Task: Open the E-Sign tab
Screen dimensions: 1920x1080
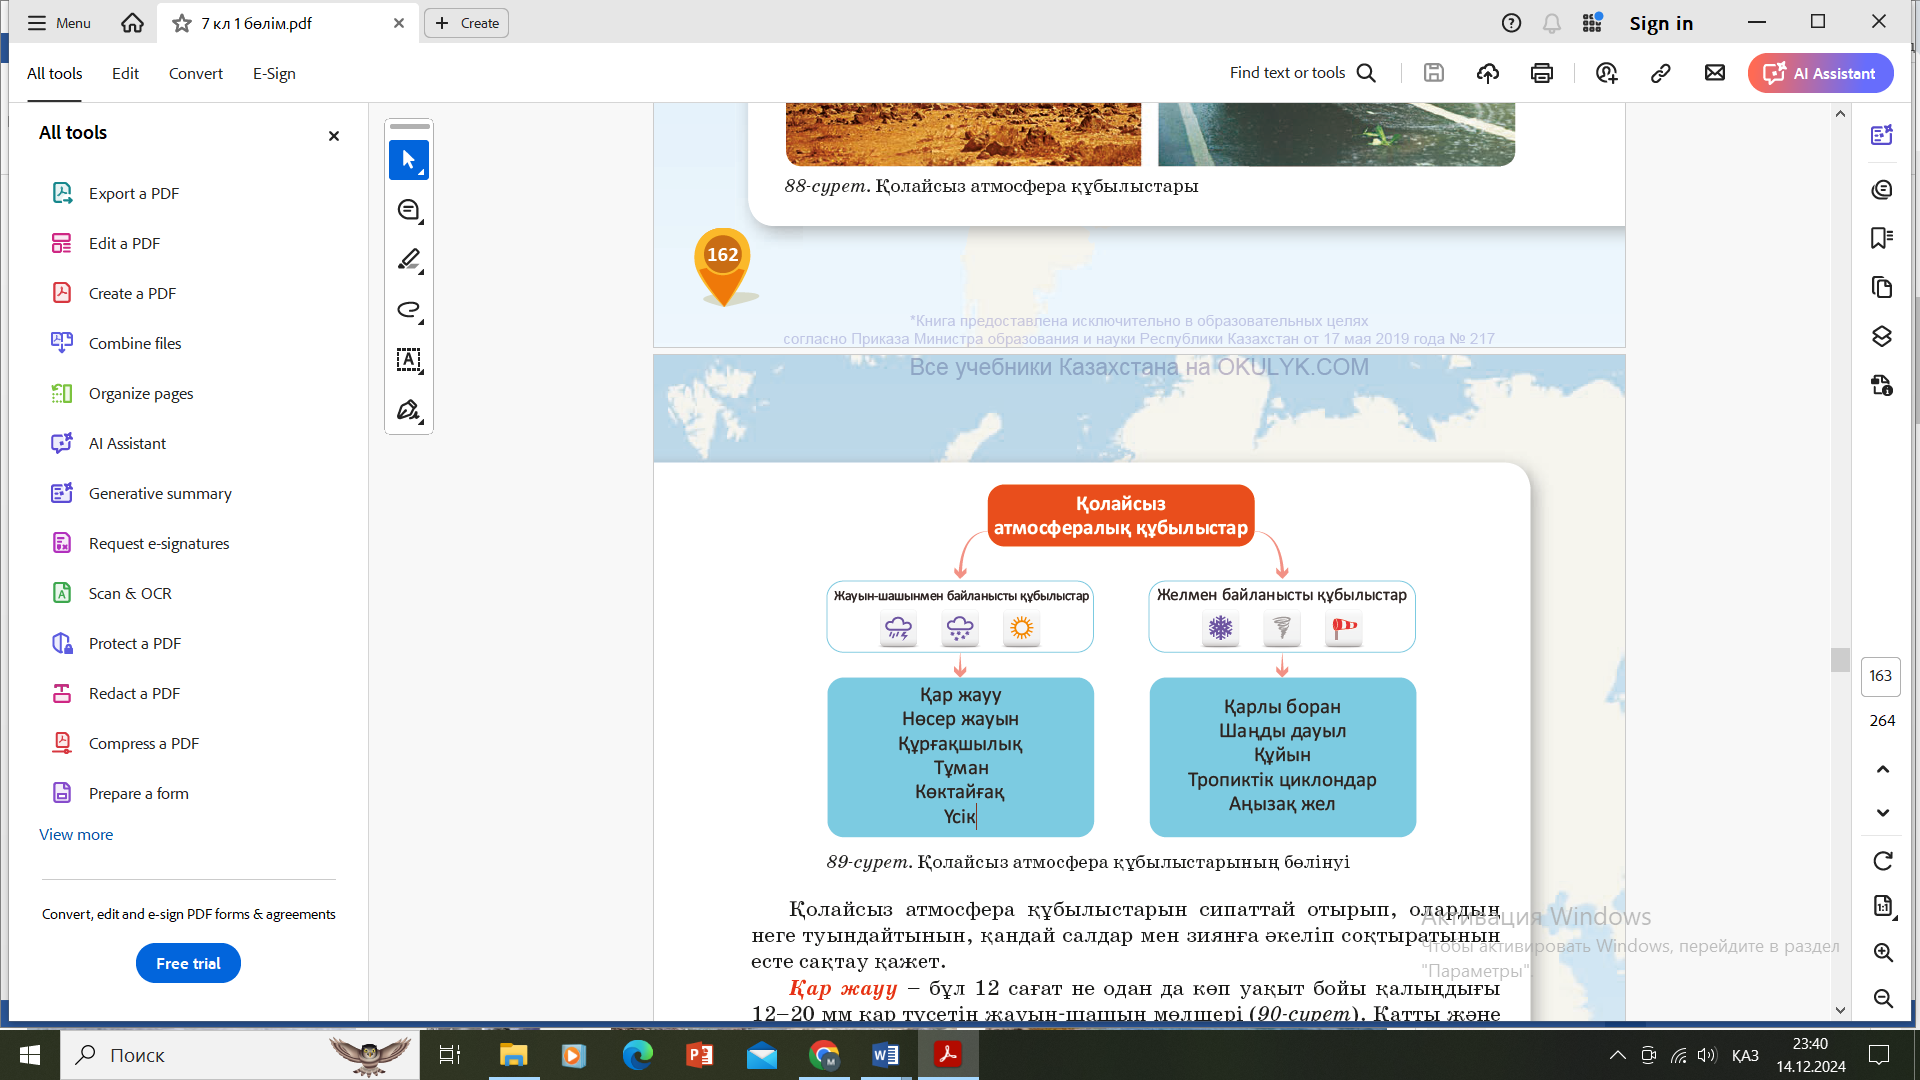Action: pos(274,73)
